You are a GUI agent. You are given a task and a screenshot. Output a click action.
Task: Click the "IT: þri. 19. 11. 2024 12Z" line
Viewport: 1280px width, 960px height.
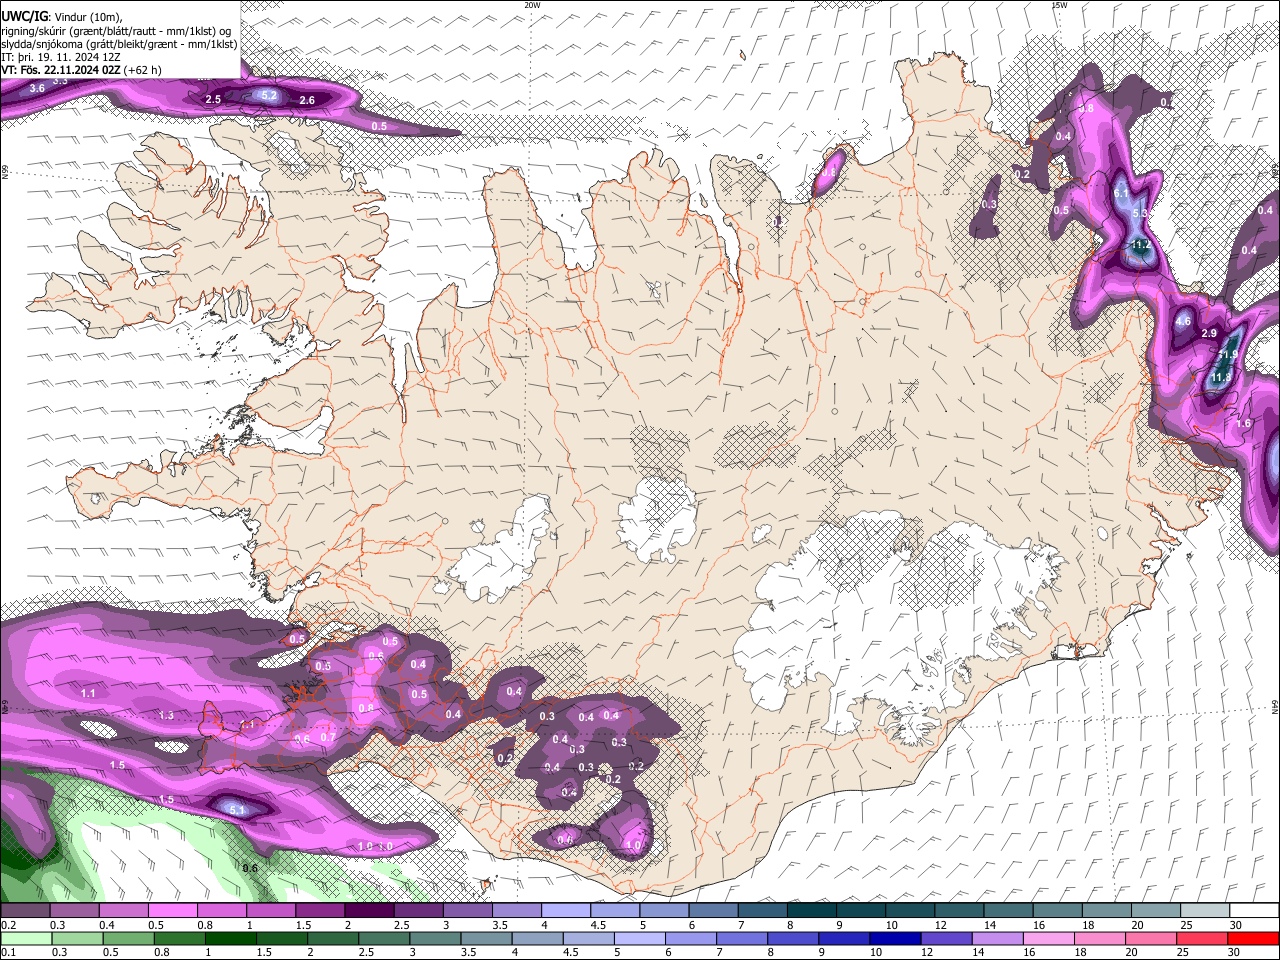tap(61, 57)
